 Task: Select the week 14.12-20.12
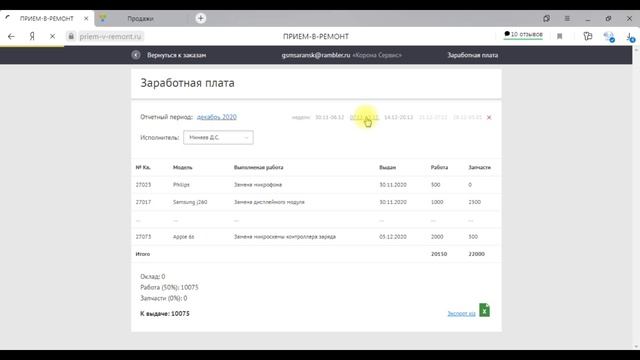pos(398,118)
